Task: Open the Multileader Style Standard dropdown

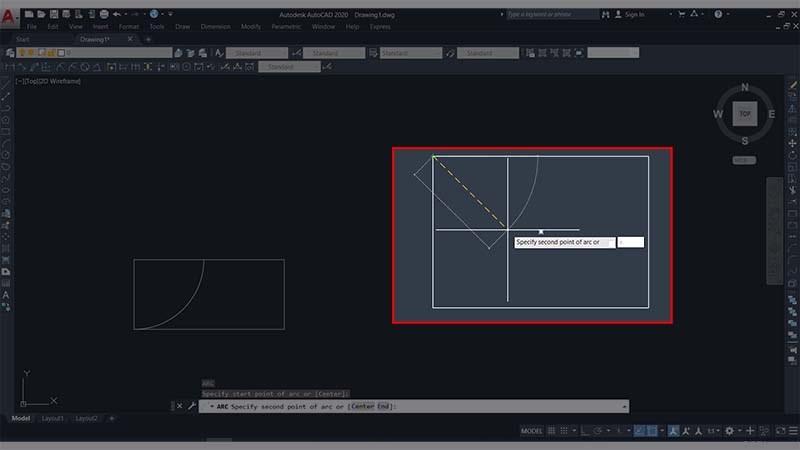Action: [x=488, y=53]
